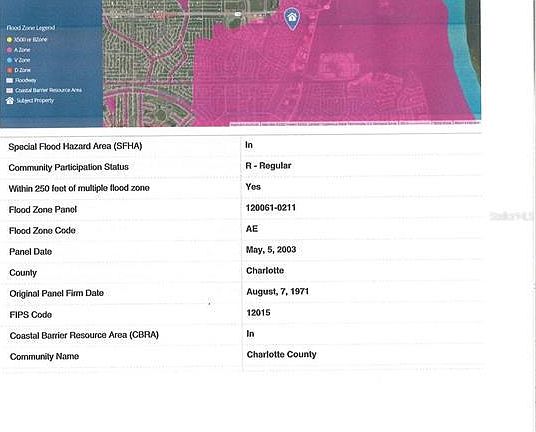Screen dimensions: 536x432
Task: Click the 'Flood Zone Legend' heading
Action: pyautogui.click(x=31, y=28)
